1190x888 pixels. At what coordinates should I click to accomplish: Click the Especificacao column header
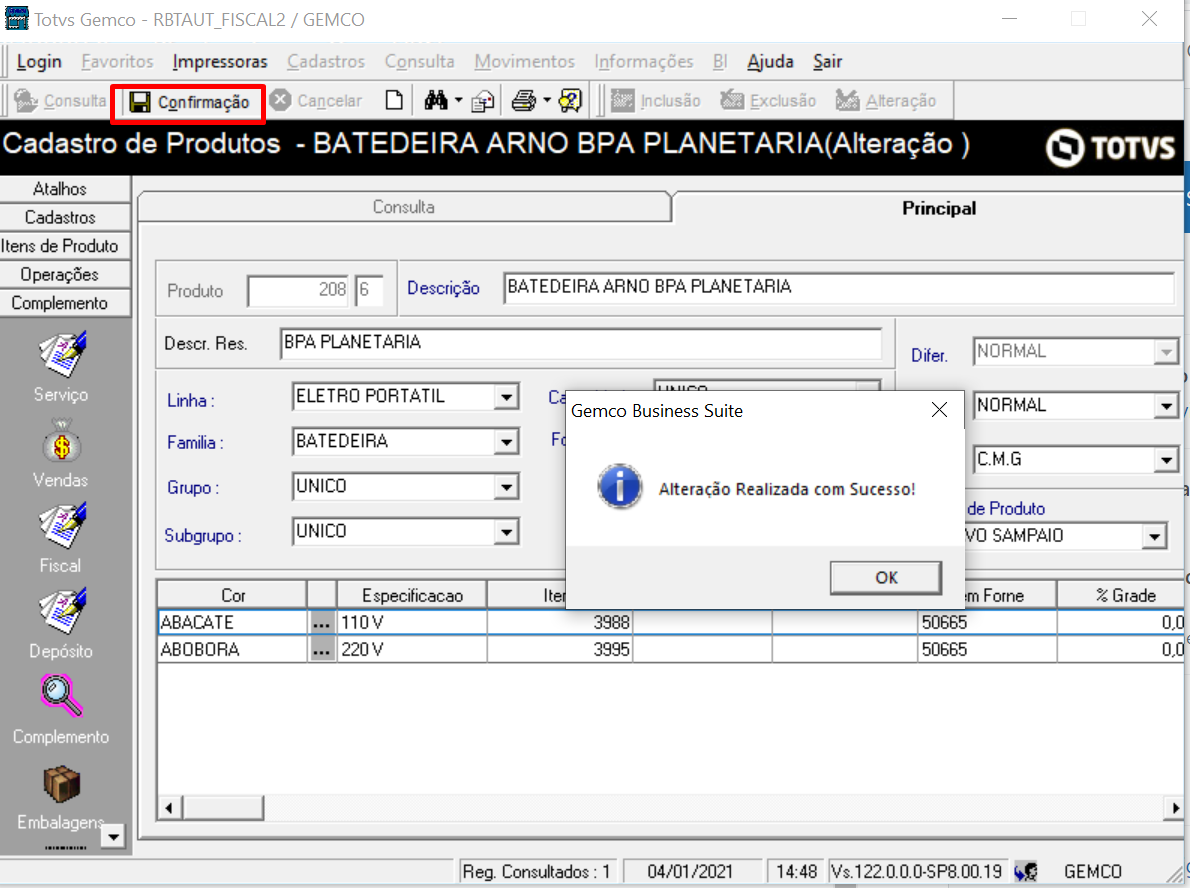click(412, 595)
